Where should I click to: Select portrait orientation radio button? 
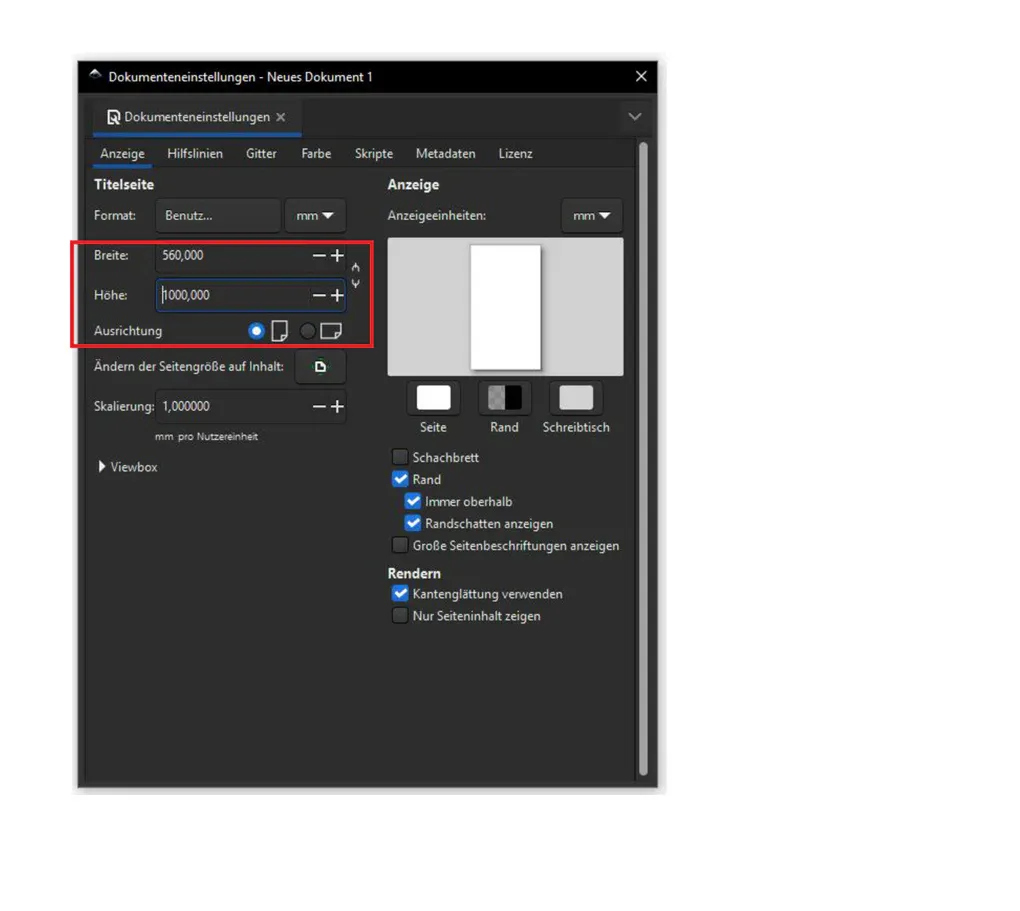(256, 331)
